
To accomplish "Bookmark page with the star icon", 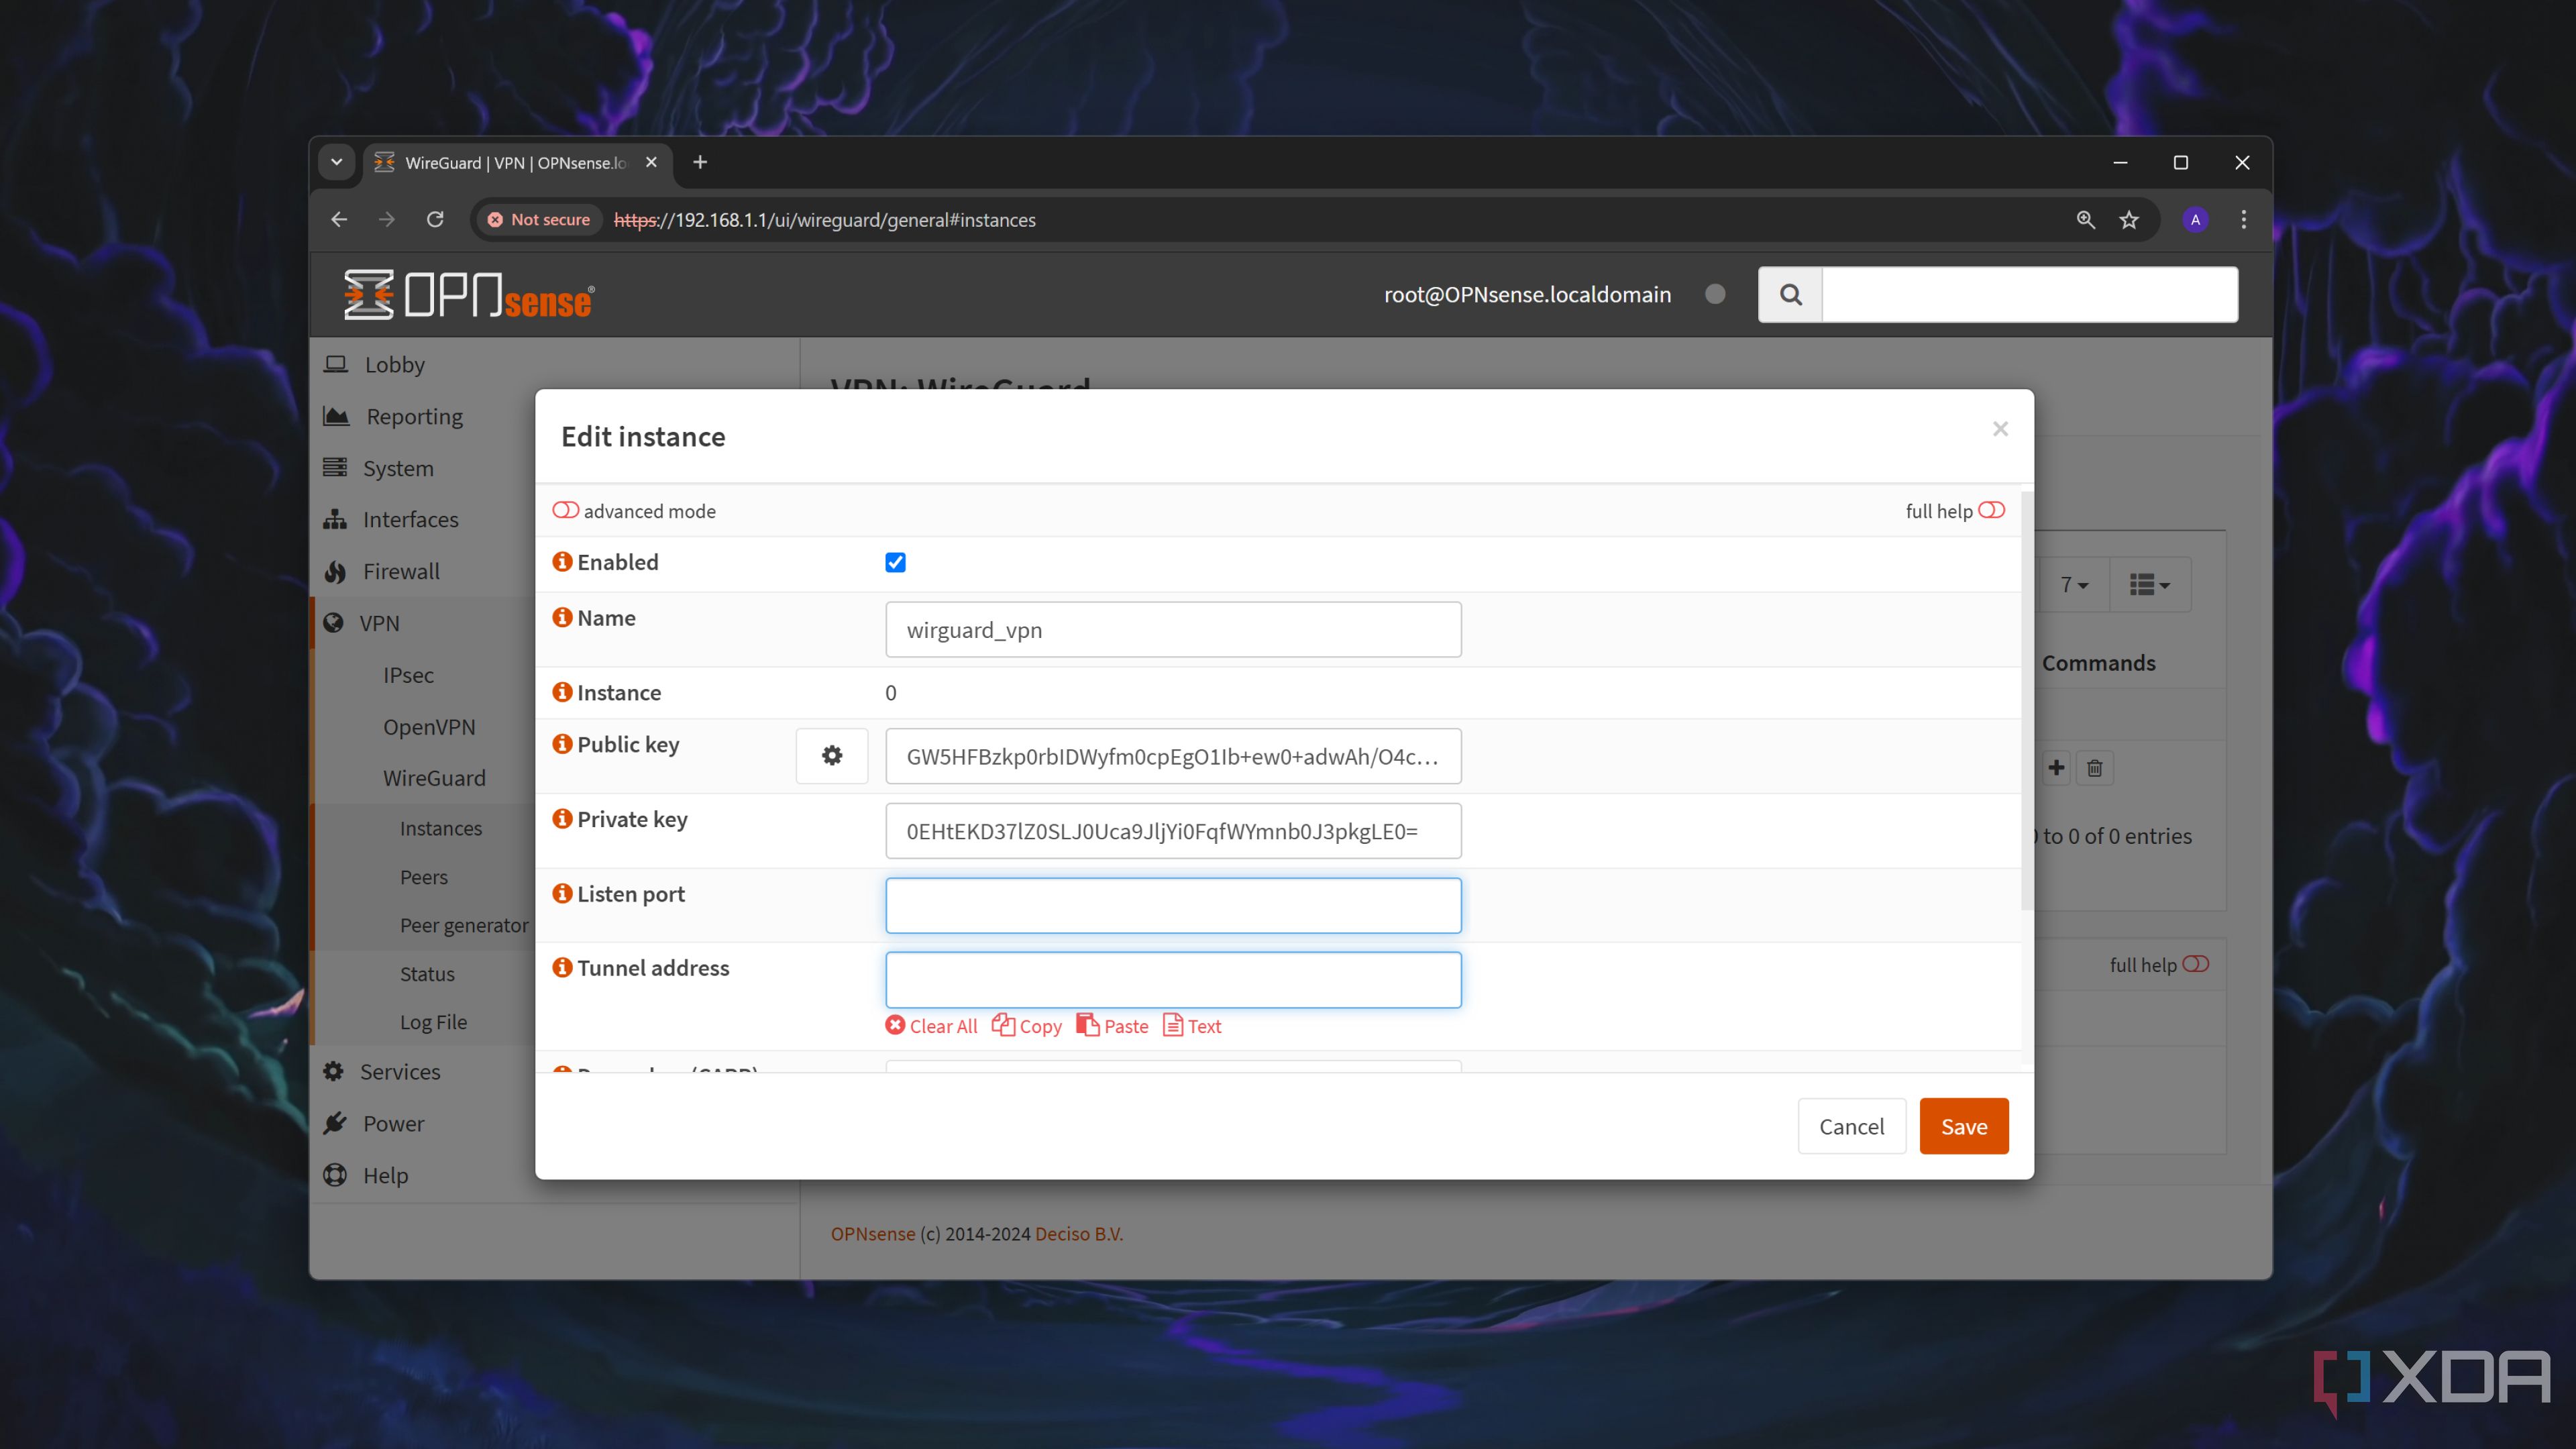I will (2129, 220).
